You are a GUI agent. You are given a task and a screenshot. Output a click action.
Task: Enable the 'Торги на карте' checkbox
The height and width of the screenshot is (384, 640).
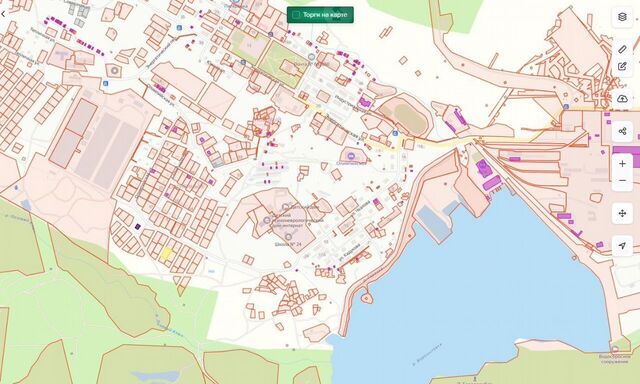tap(296, 15)
